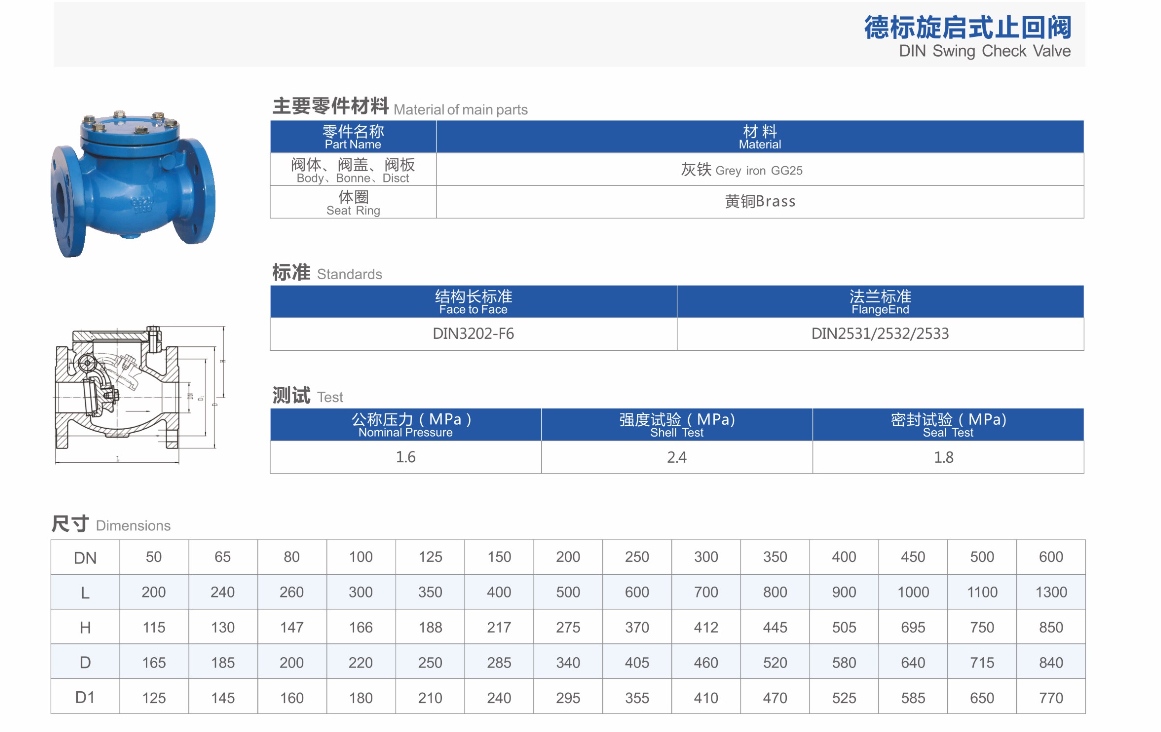Select the DN header cell
The height and width of the screenshot is (732, 1161).
[84, 557]
